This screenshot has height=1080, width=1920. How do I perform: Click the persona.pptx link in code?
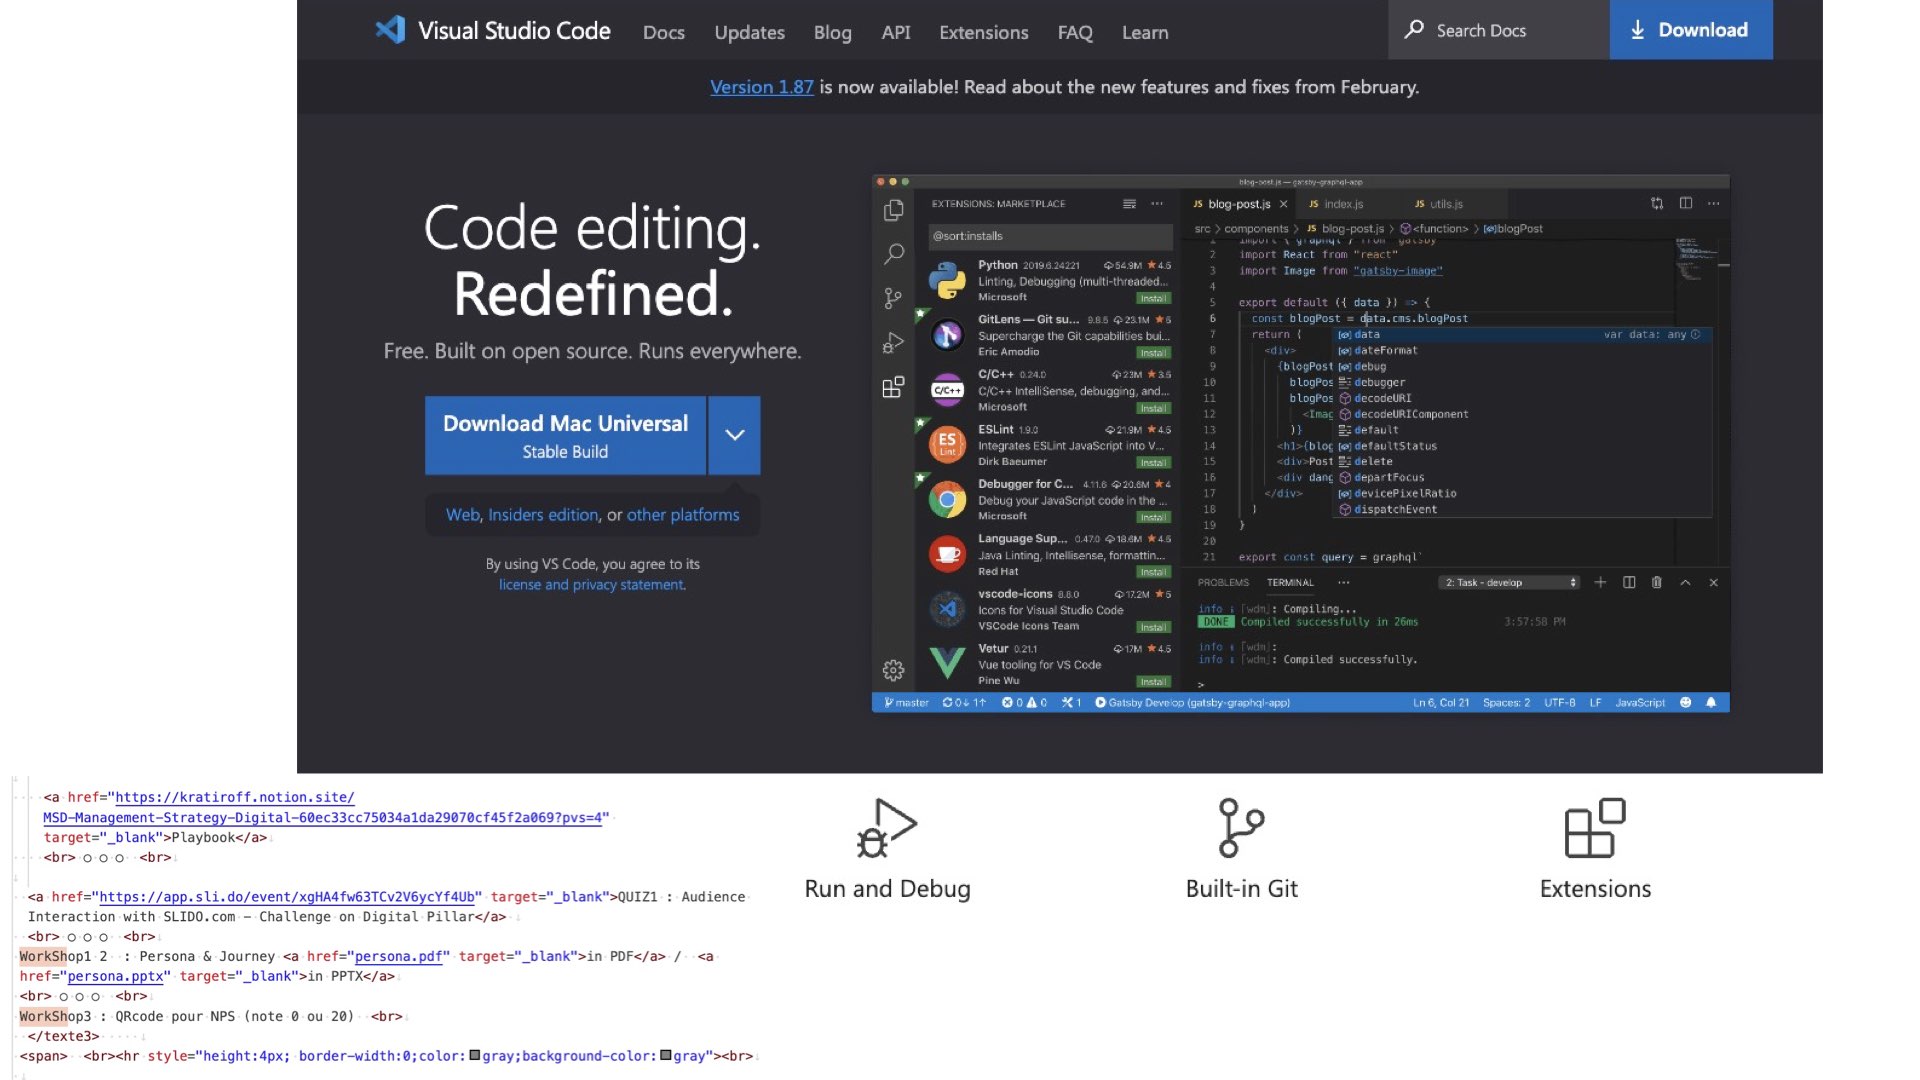tap(115, 976)
